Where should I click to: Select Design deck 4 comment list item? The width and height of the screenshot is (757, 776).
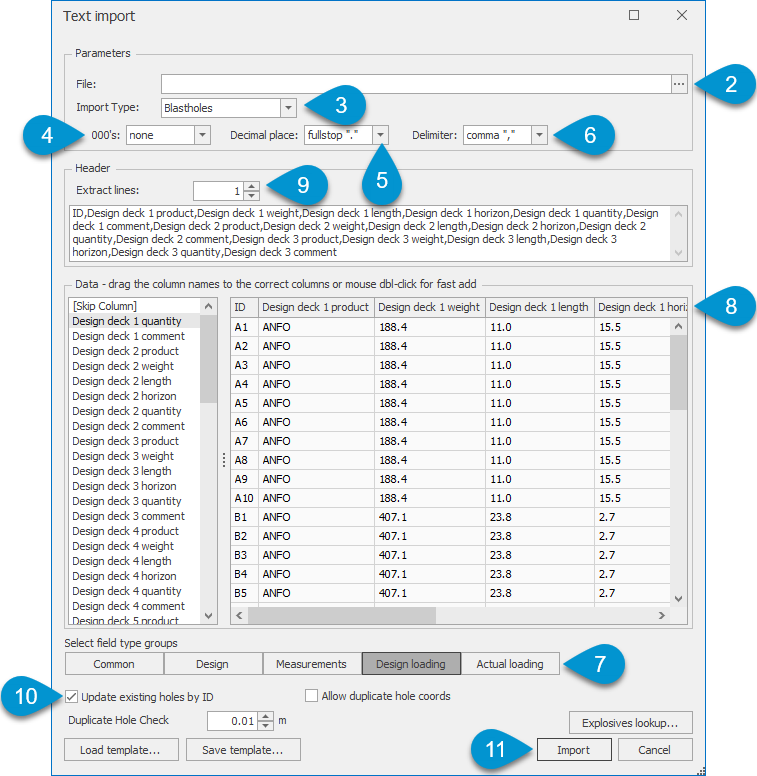coord(134,606)
